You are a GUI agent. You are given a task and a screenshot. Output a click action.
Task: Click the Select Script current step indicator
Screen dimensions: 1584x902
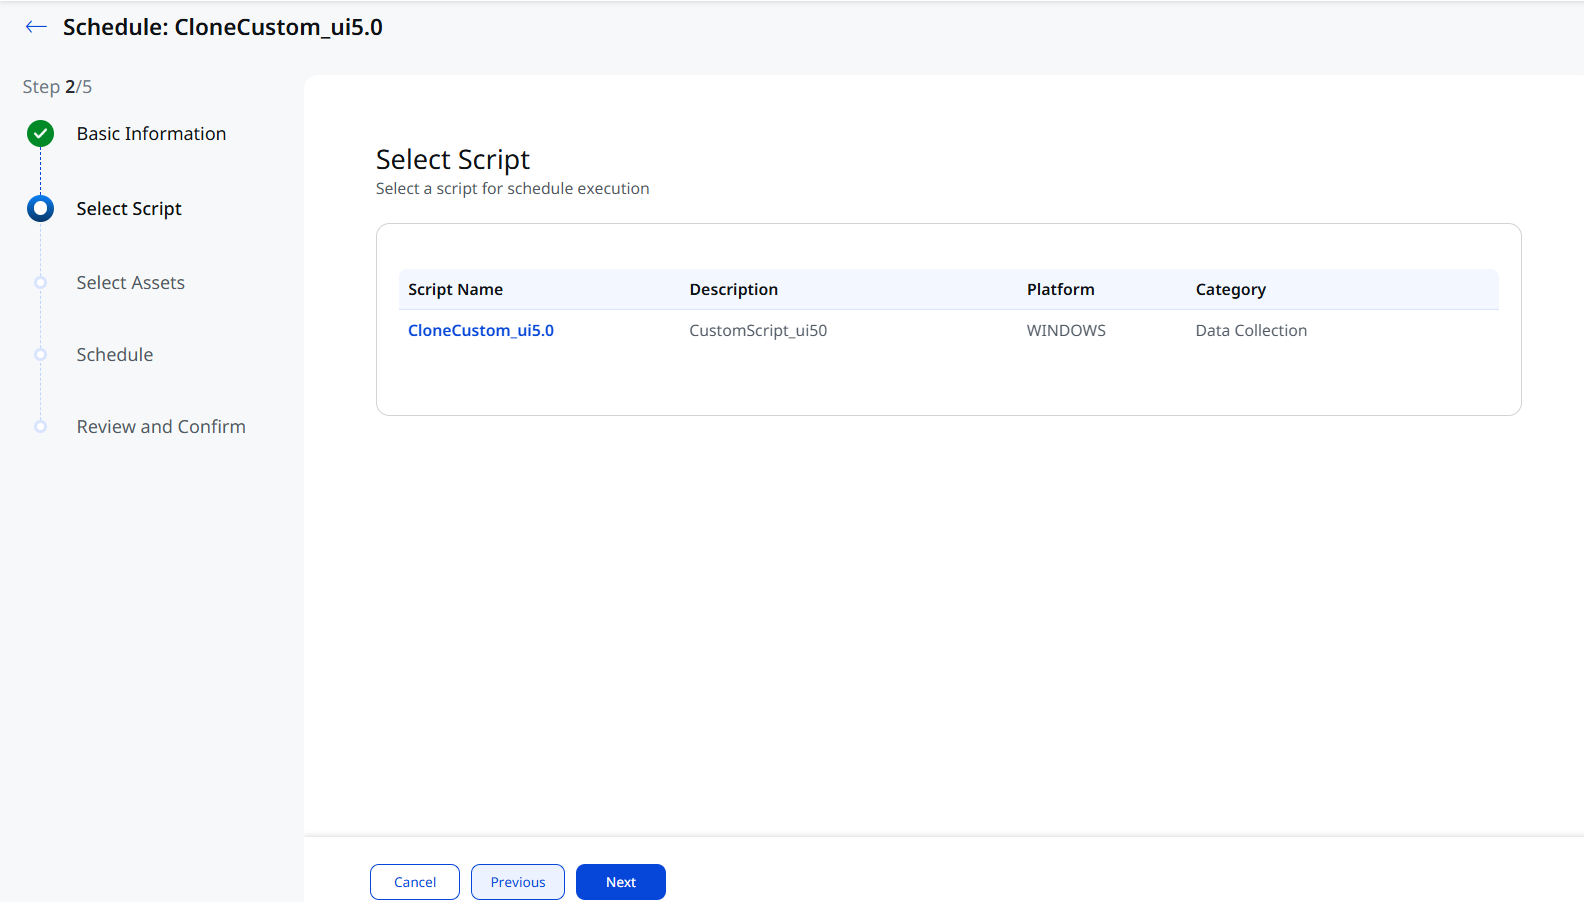pos(41,208)
